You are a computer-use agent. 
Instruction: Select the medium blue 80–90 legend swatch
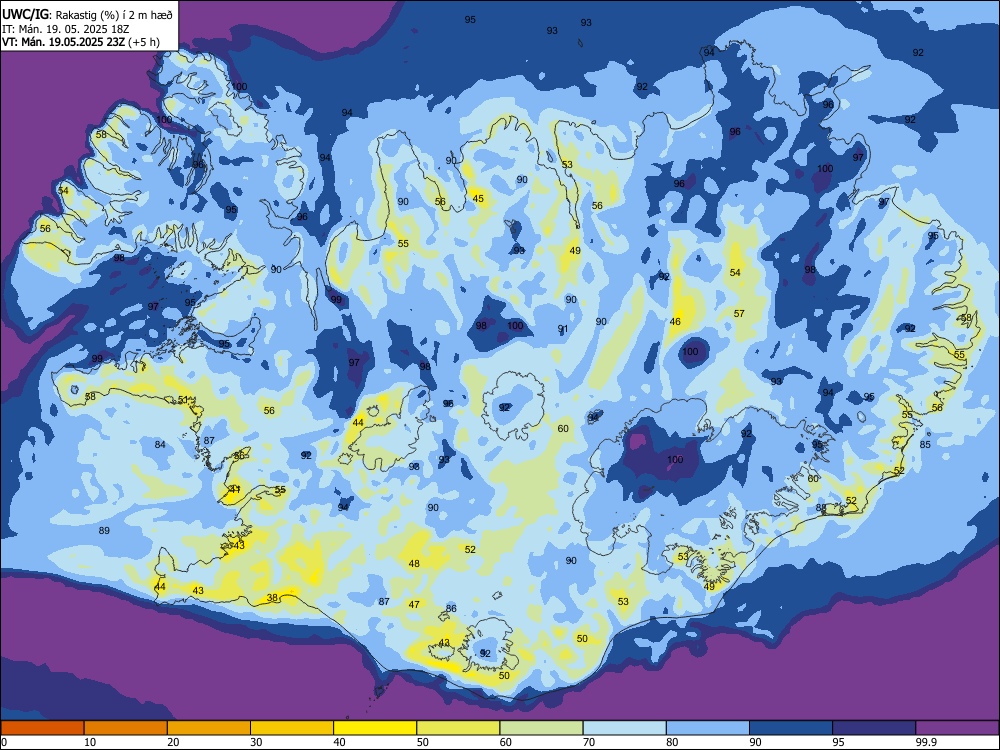[708, 728]
